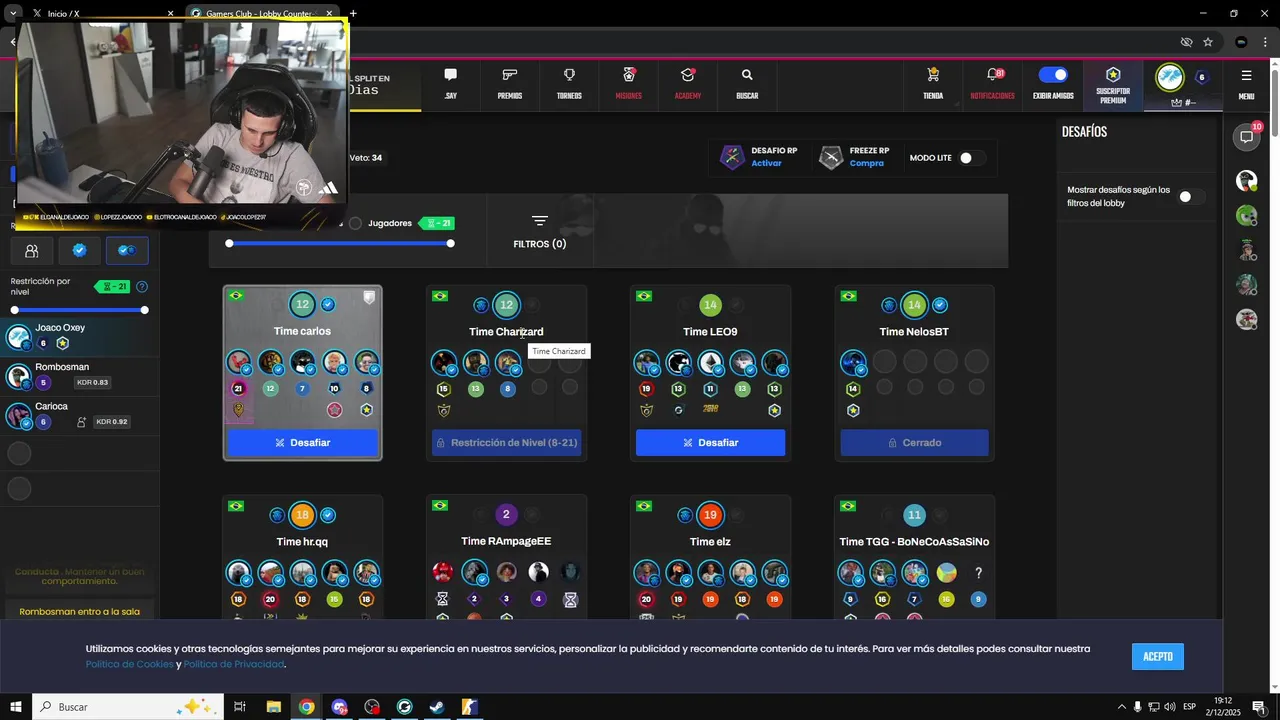The image size is (1280, 720).
Task: Bookmark this page with the star icon
Action: (1208, 42)
